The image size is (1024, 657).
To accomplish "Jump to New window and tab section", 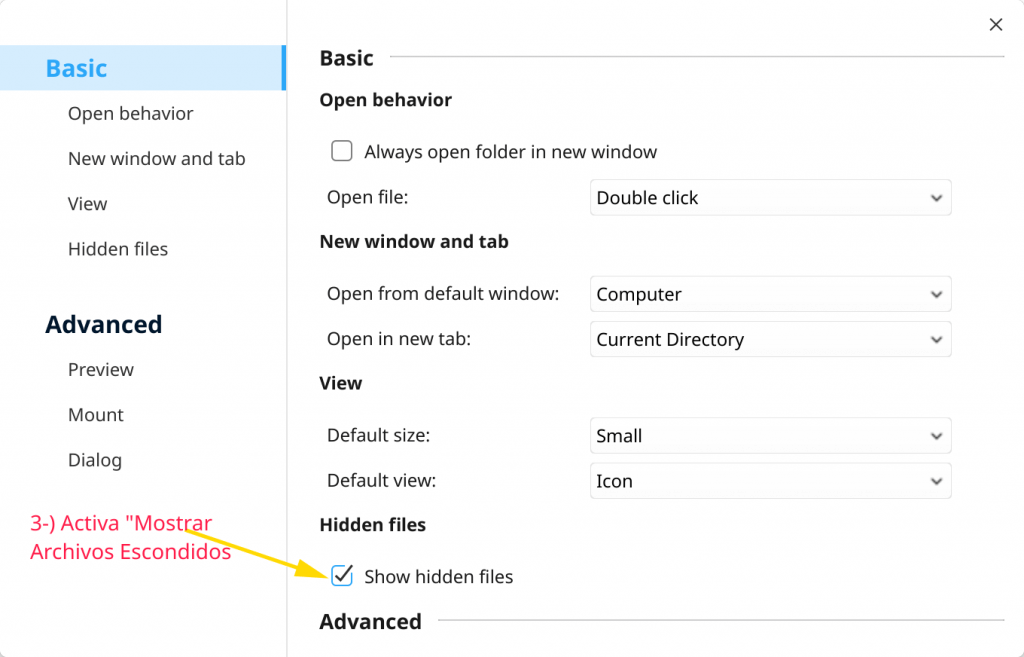I will (x=157, y=159).
